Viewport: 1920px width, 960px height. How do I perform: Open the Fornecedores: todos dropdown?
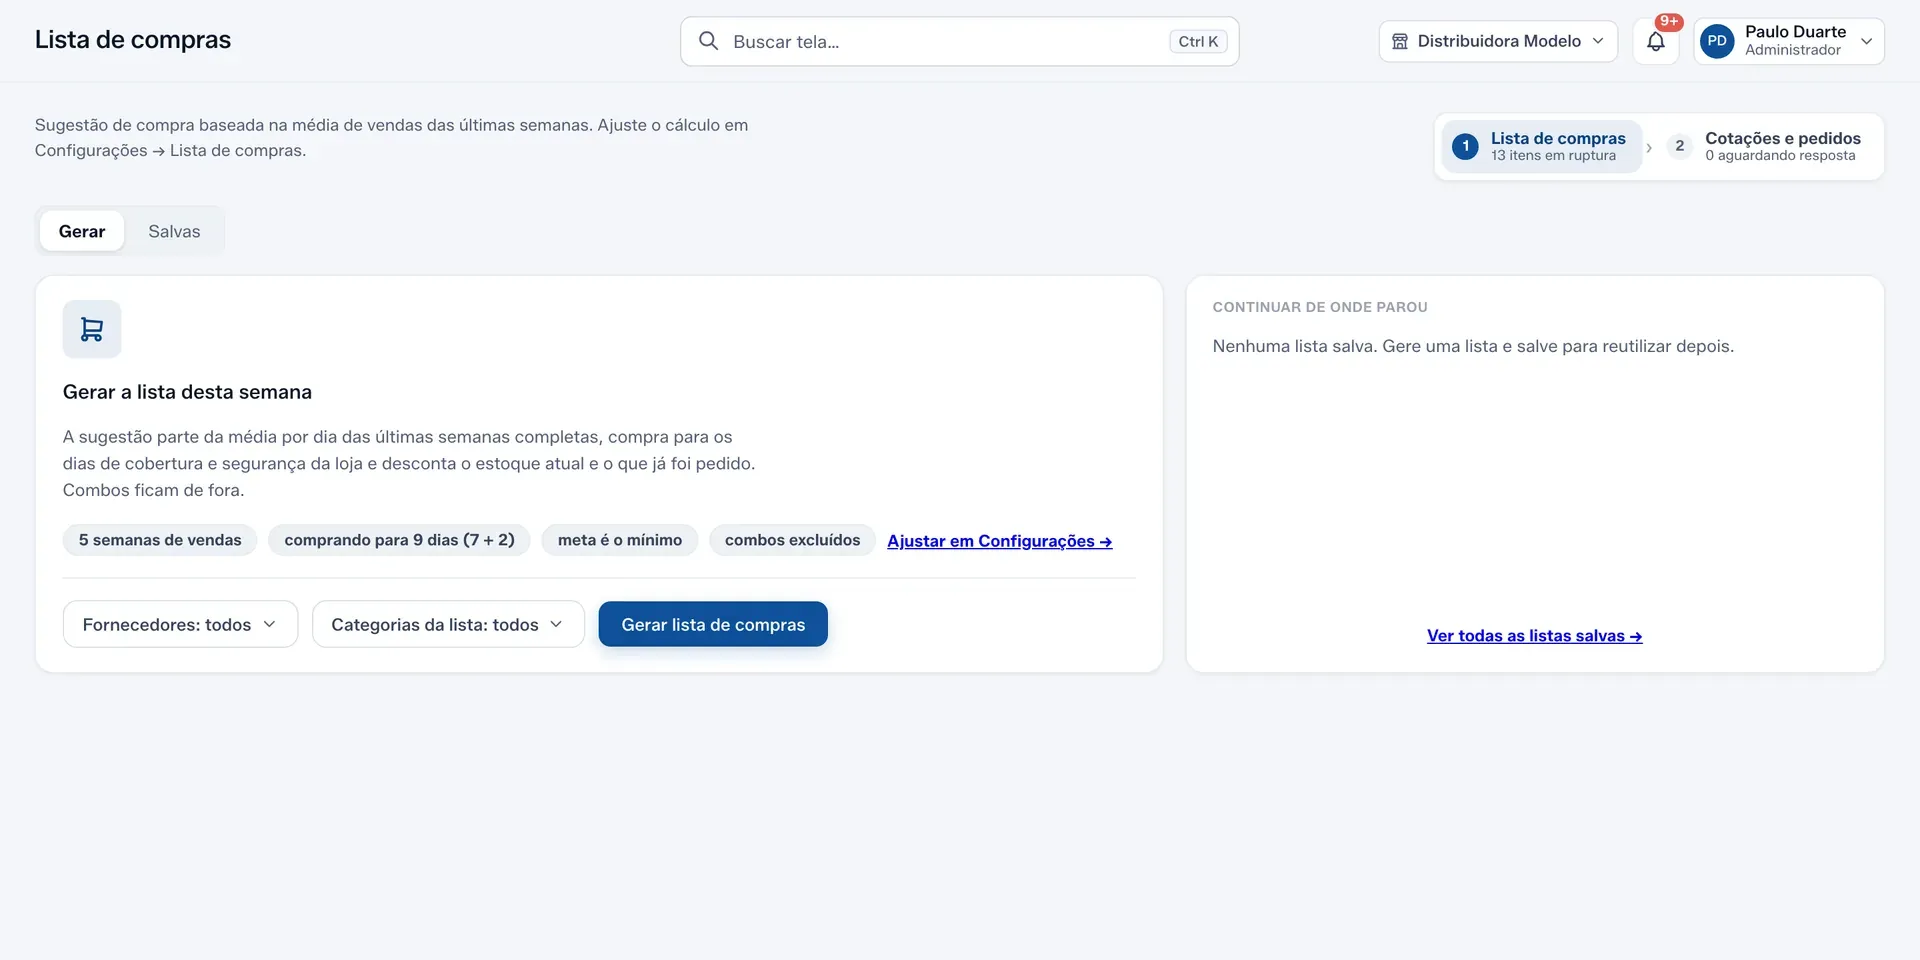click(x=180, y=624)
